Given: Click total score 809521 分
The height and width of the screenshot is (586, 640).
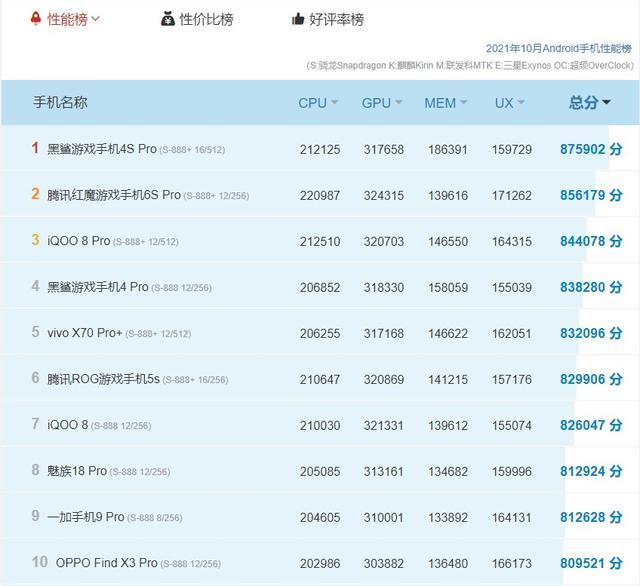Looking at the screenshot, I should 591,563.
